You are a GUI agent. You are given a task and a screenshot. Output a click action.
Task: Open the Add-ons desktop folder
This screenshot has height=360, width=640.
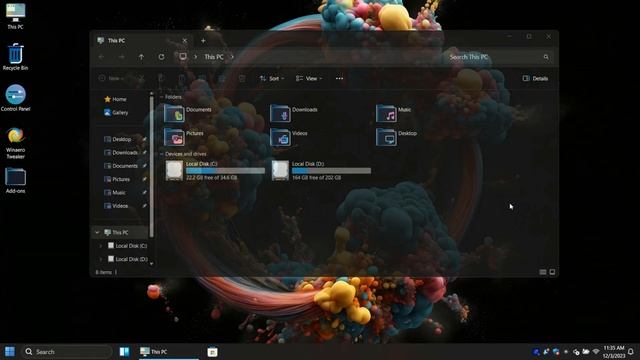tap(16, 180)
